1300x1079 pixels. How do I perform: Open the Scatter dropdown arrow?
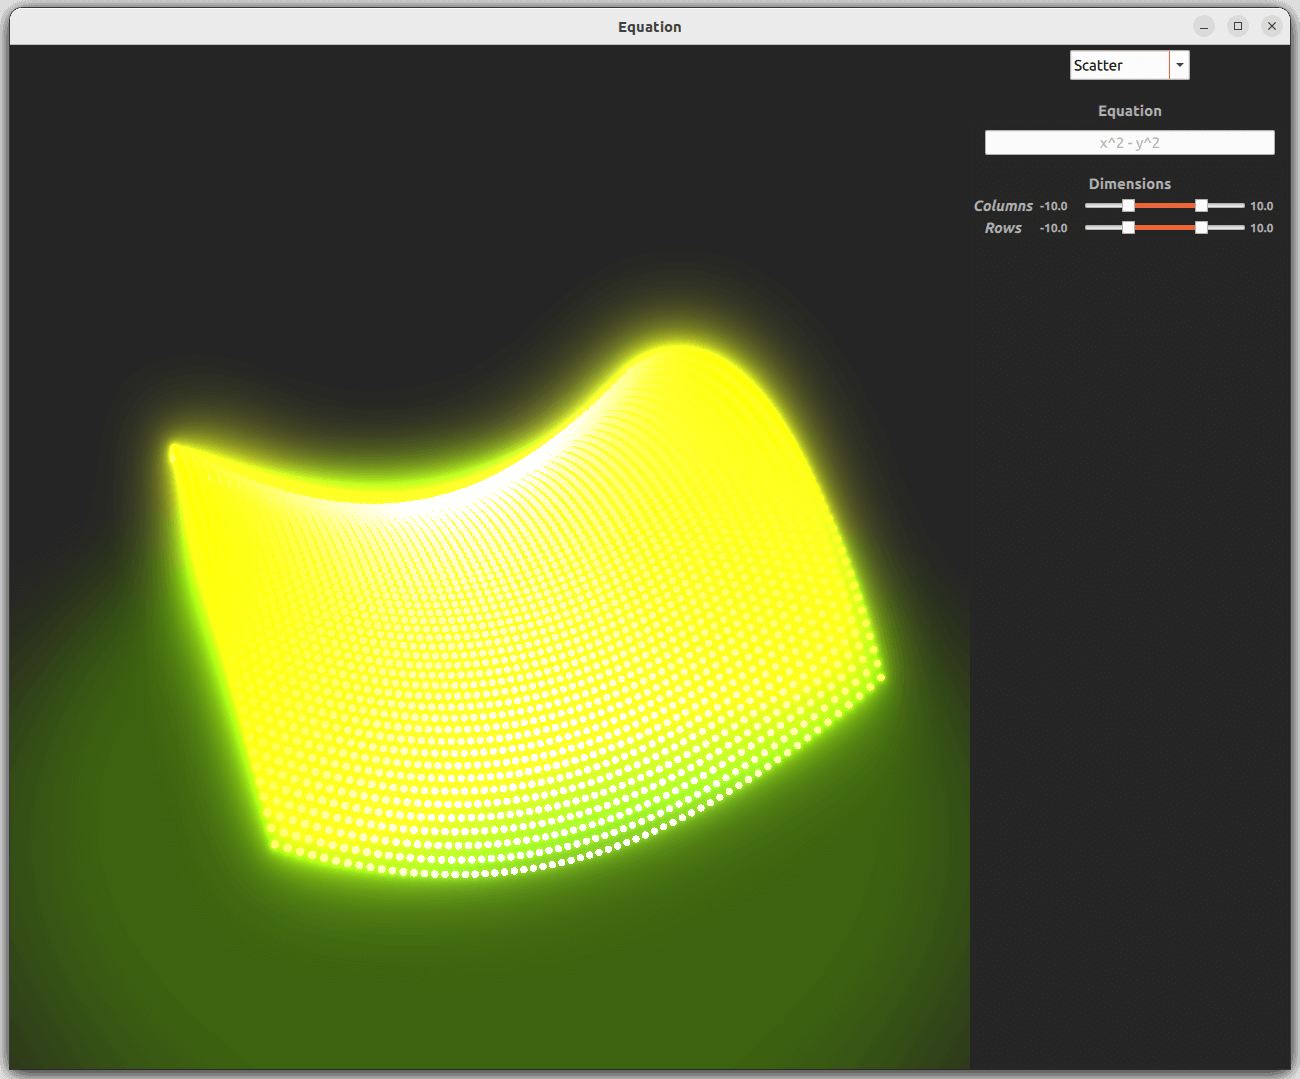[1180, 65]
